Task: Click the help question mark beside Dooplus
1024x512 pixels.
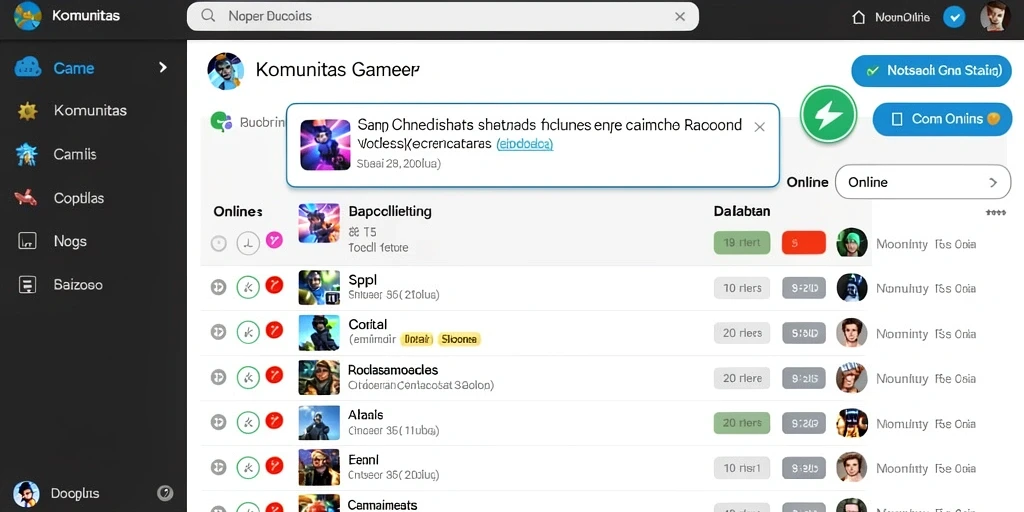Action: coord(165,493)
